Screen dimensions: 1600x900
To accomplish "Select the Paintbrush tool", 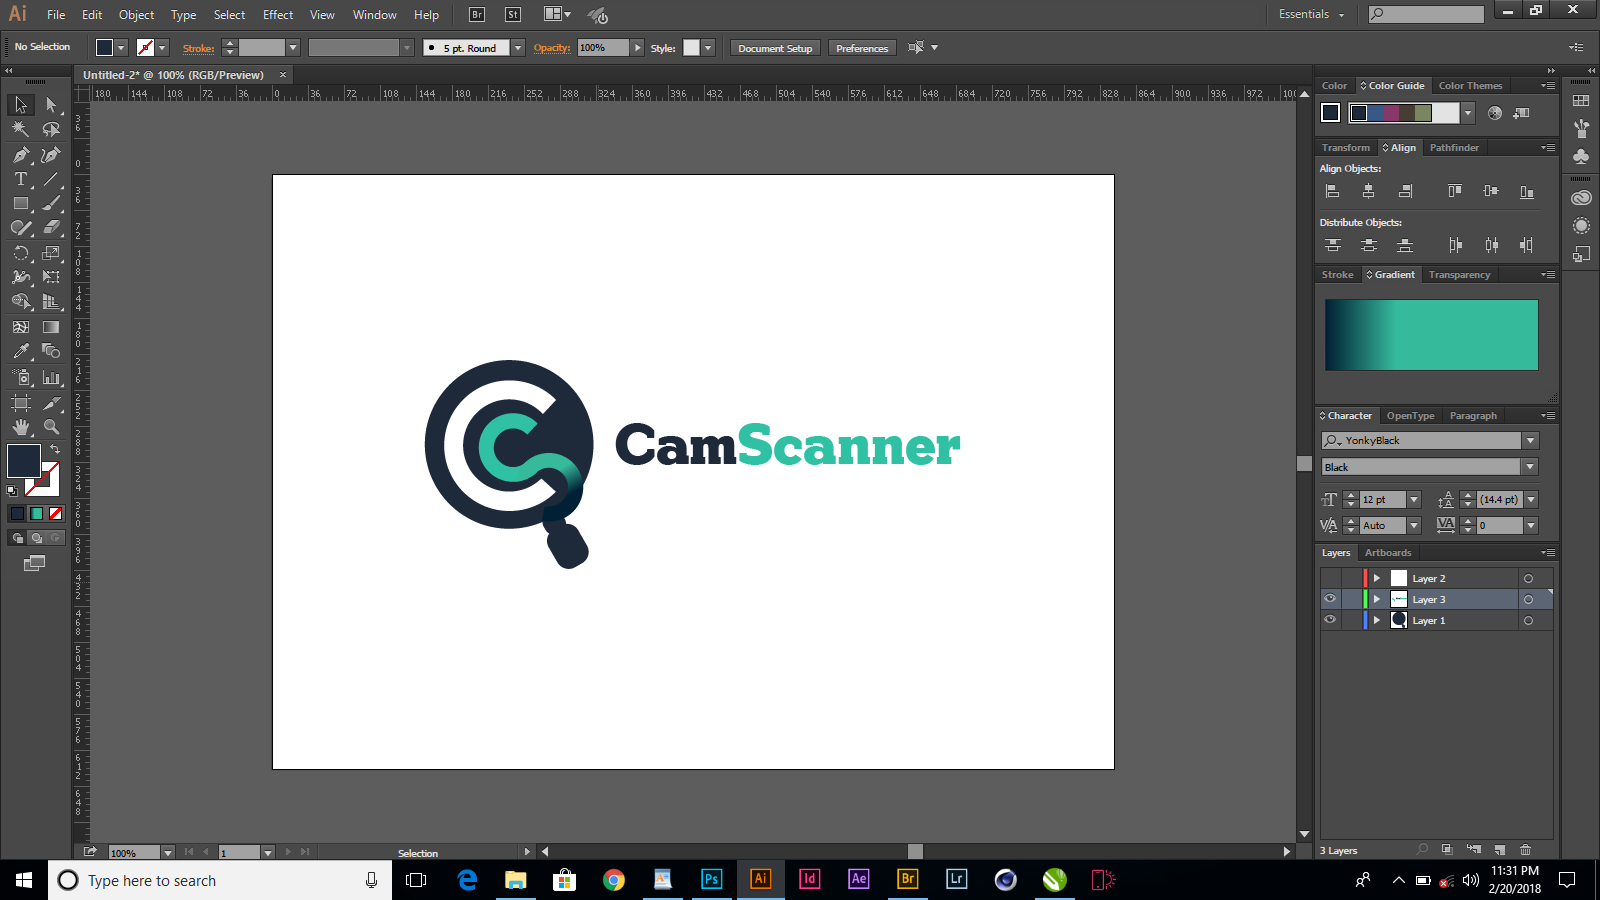I will point(51,203).
